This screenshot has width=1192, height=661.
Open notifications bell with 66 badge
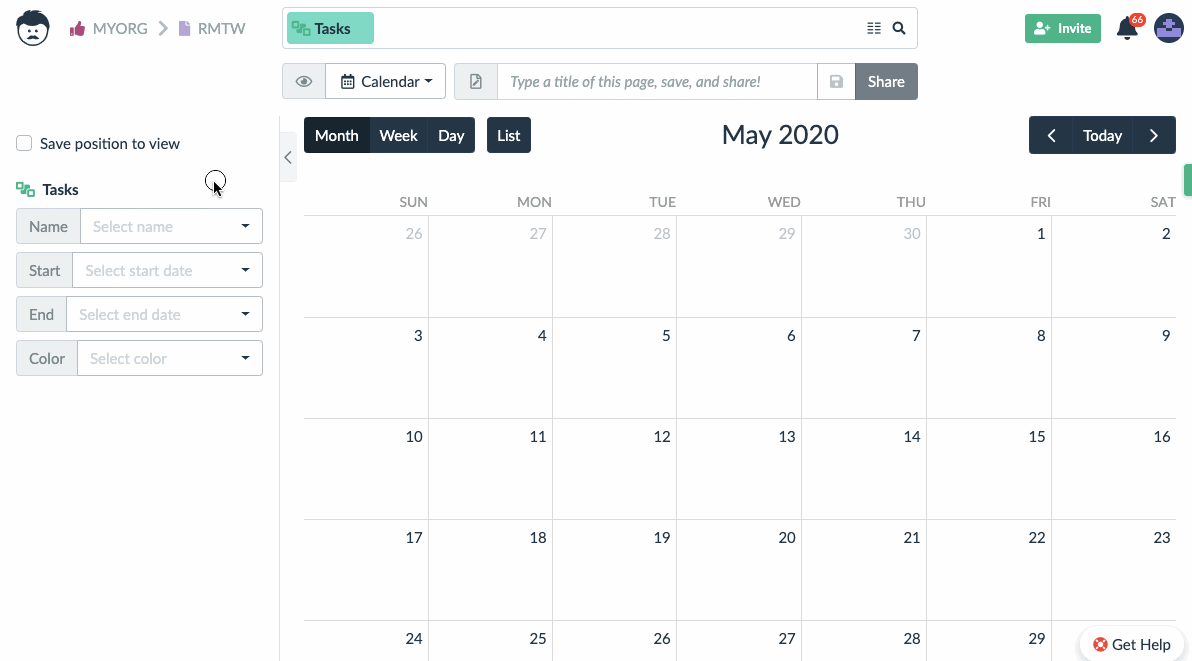1128,28
